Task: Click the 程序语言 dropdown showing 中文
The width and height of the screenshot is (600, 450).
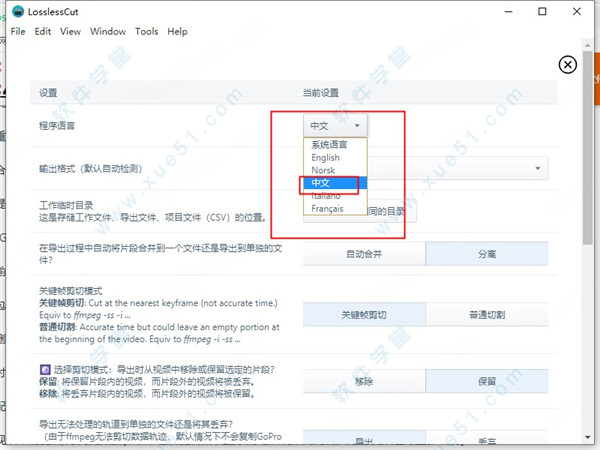Action: pyautogui.click(x=336, y=126)
